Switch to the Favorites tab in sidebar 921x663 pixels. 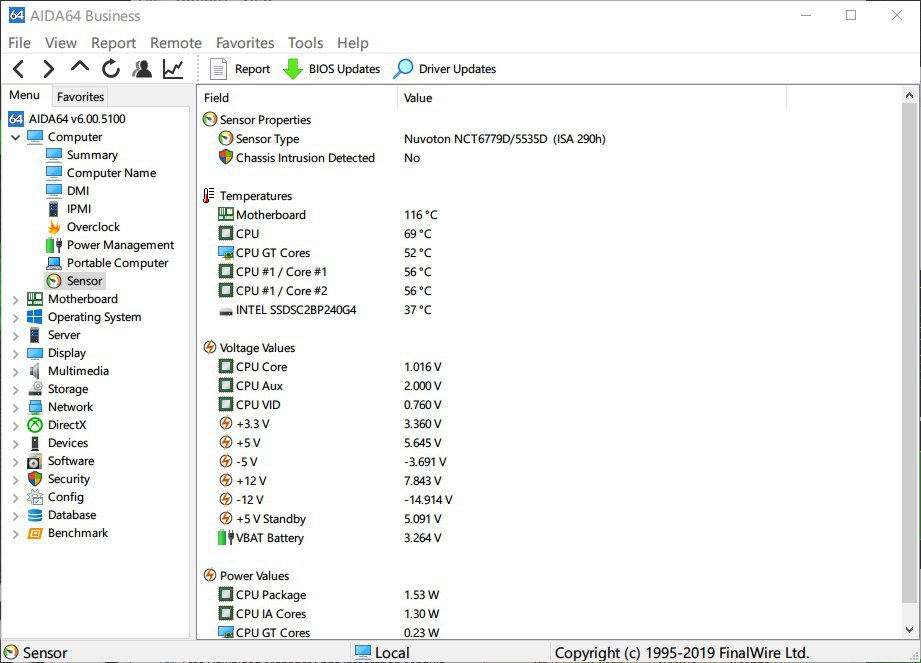pyautogui.click(x=80, y=96)
